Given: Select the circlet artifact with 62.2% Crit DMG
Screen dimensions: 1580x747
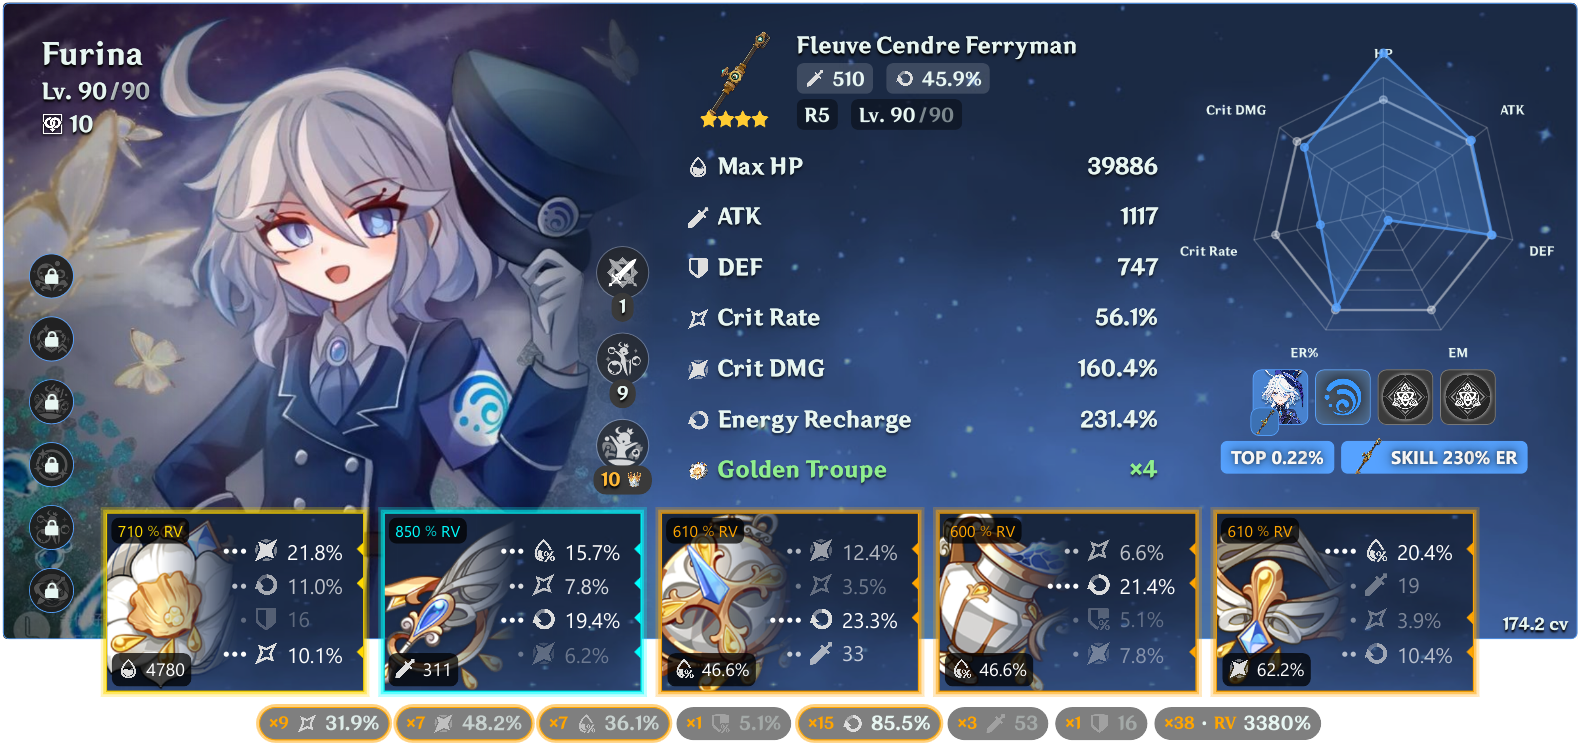Looking at the screenshot, I should [x=1345, y=602].
